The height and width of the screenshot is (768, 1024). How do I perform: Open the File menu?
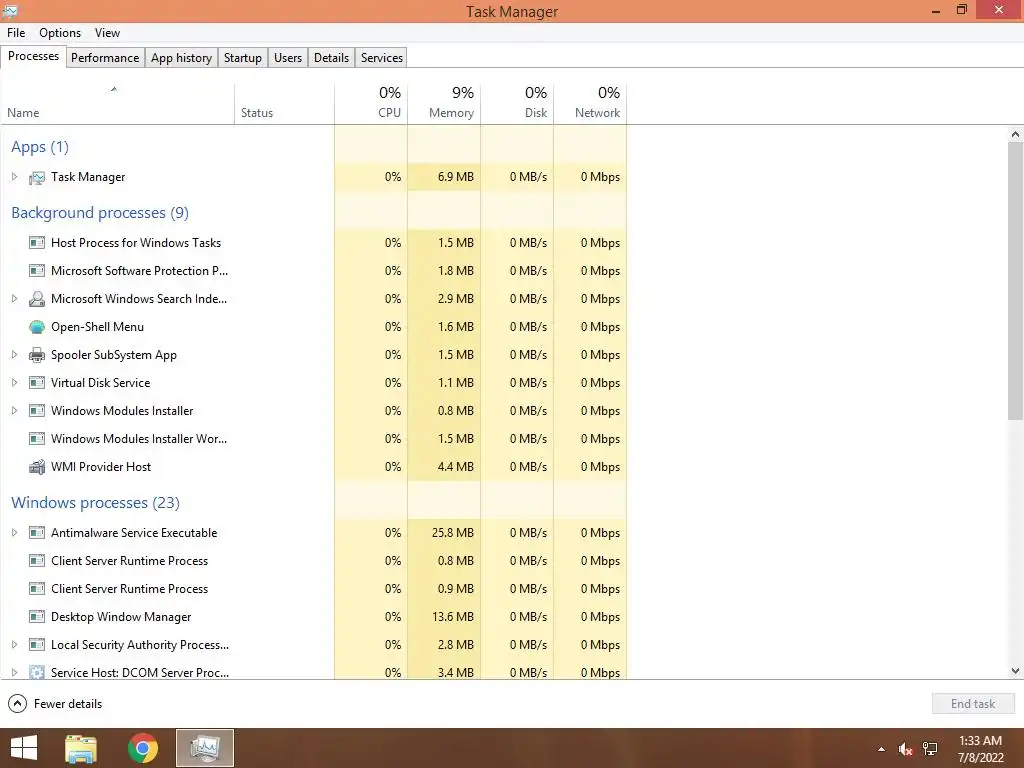pyautogui.click(x=16, y=33)
